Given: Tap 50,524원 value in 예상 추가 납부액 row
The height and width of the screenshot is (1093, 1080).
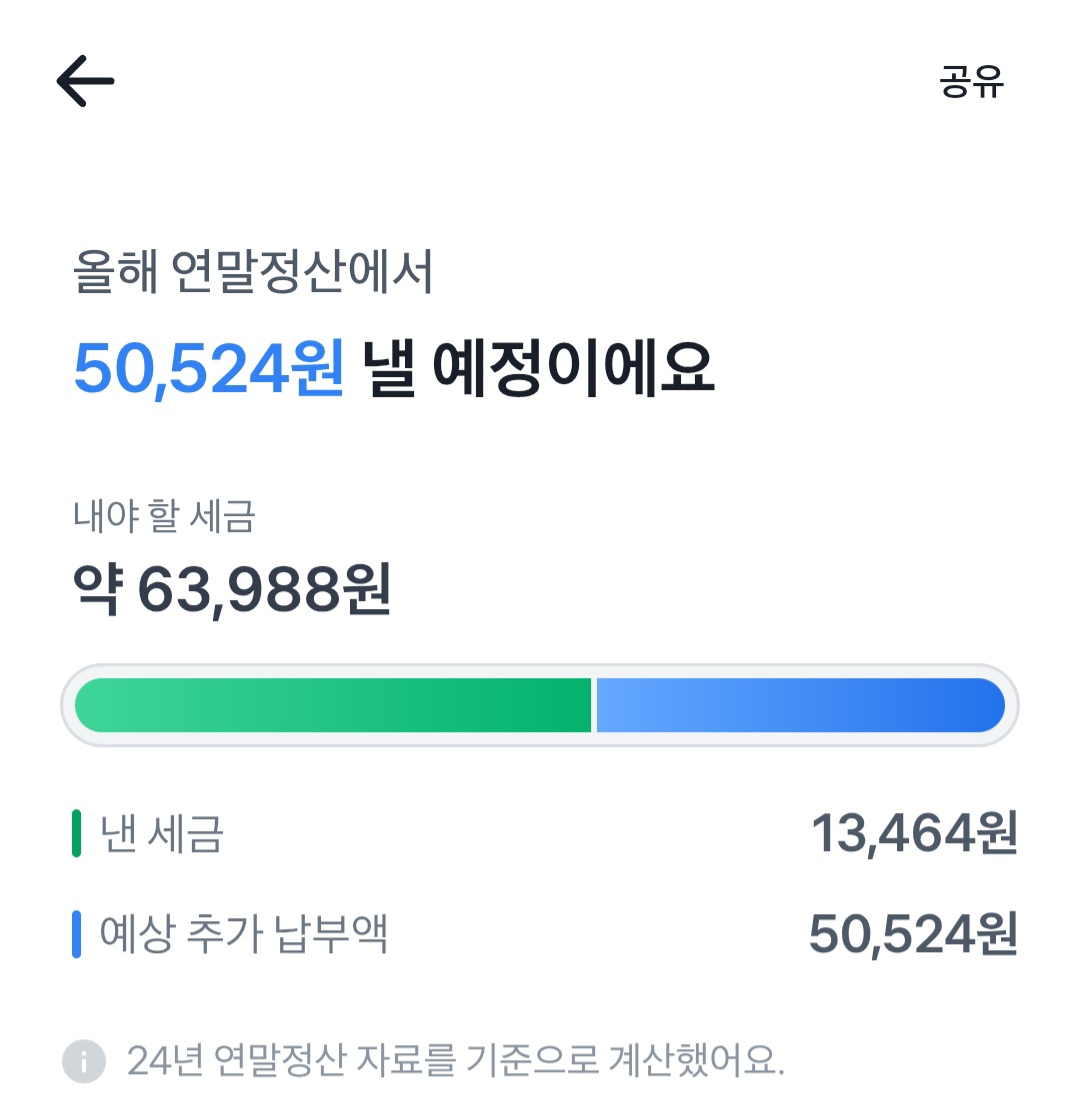Looking at the screenshot, I should click(x=912, y=935).
